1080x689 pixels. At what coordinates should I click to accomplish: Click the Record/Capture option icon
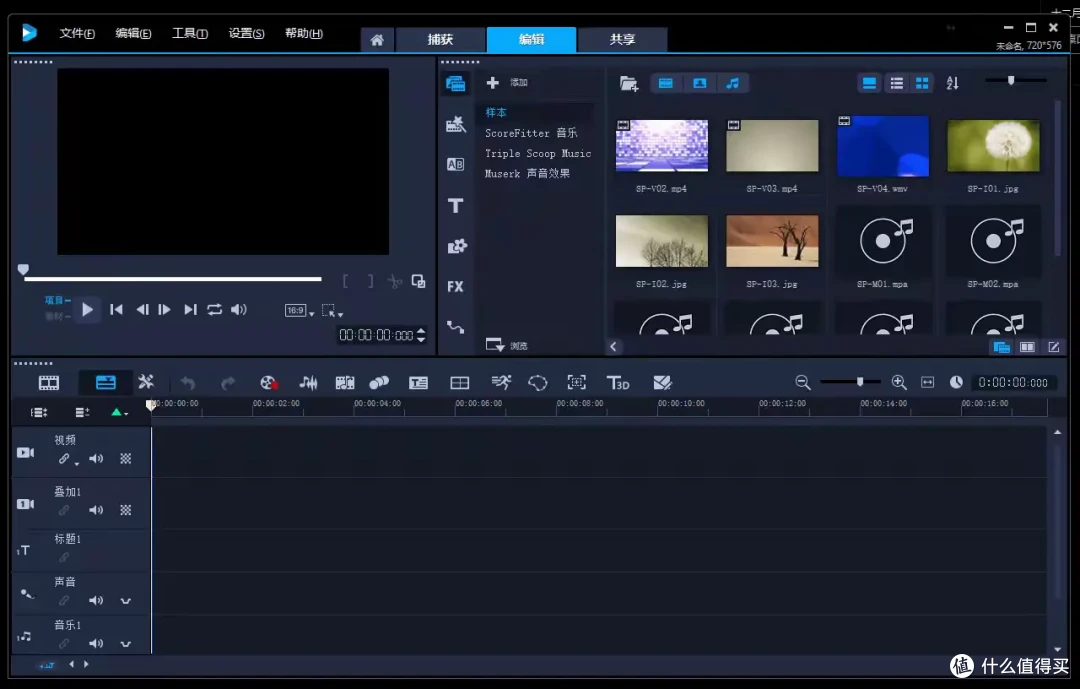[268, 383]
